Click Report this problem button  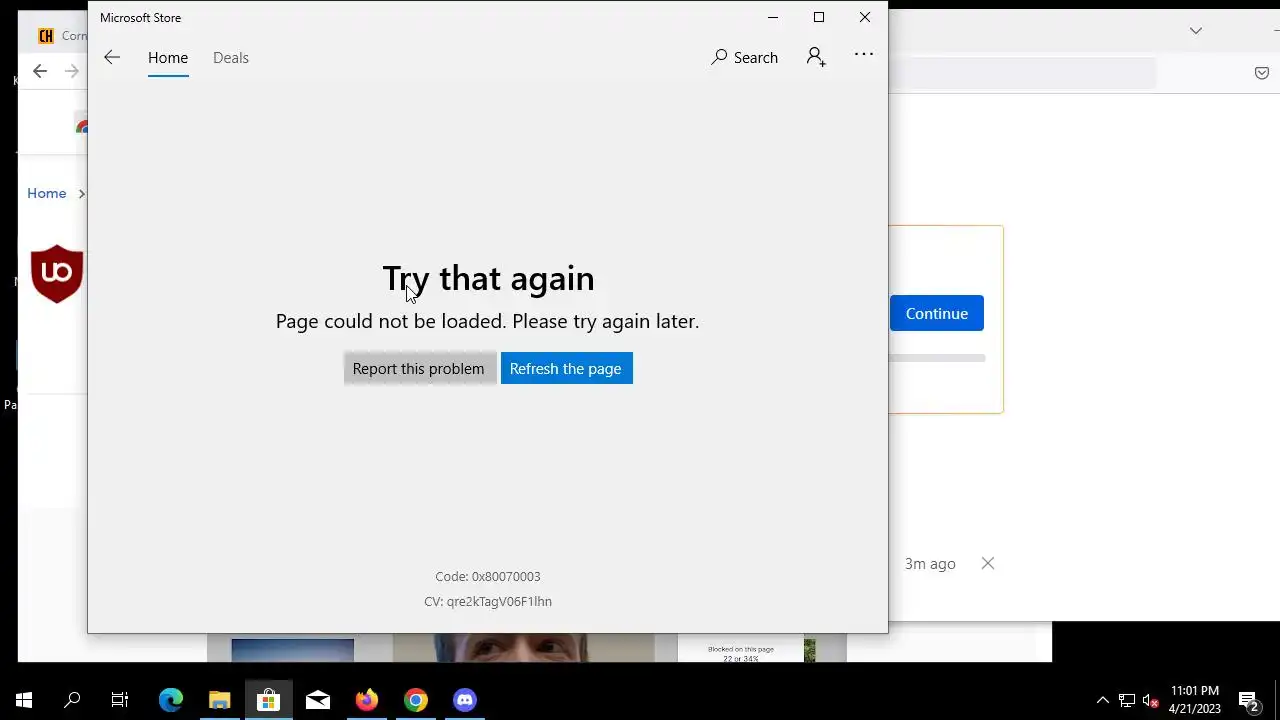pyautogui.click(x=419, y=369)
